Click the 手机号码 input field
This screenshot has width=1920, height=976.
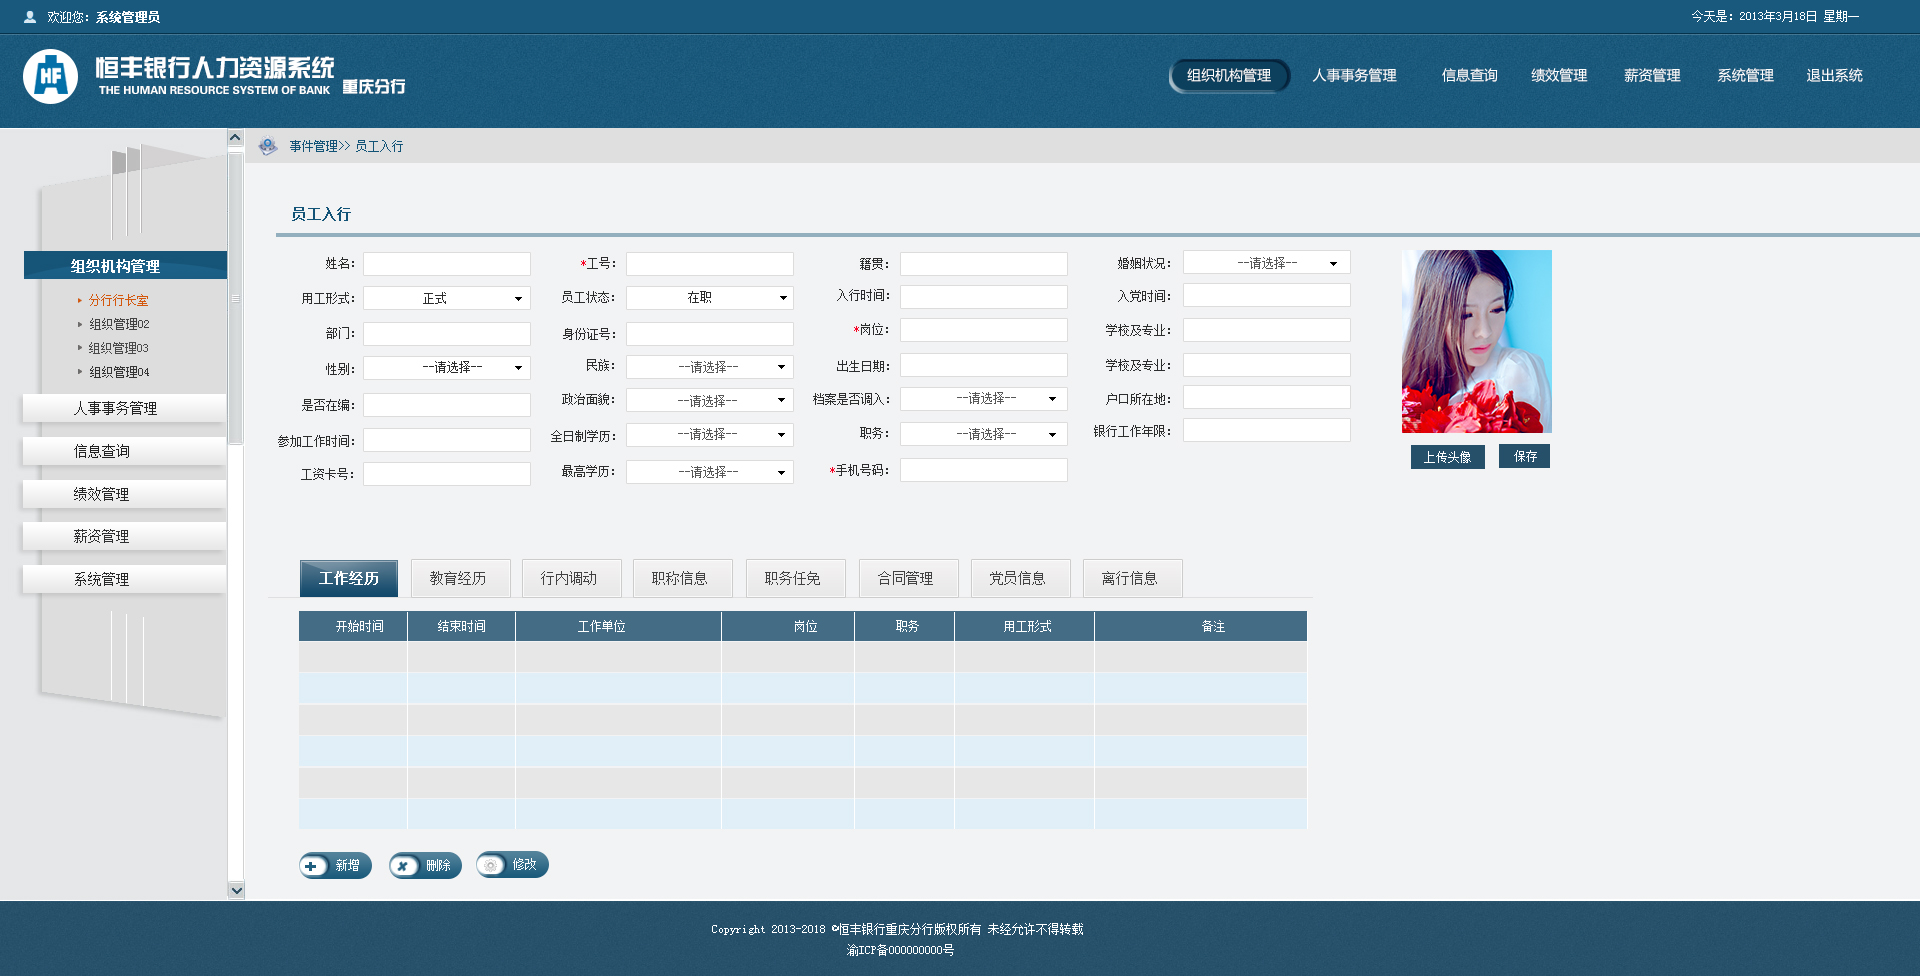[984, 470]
